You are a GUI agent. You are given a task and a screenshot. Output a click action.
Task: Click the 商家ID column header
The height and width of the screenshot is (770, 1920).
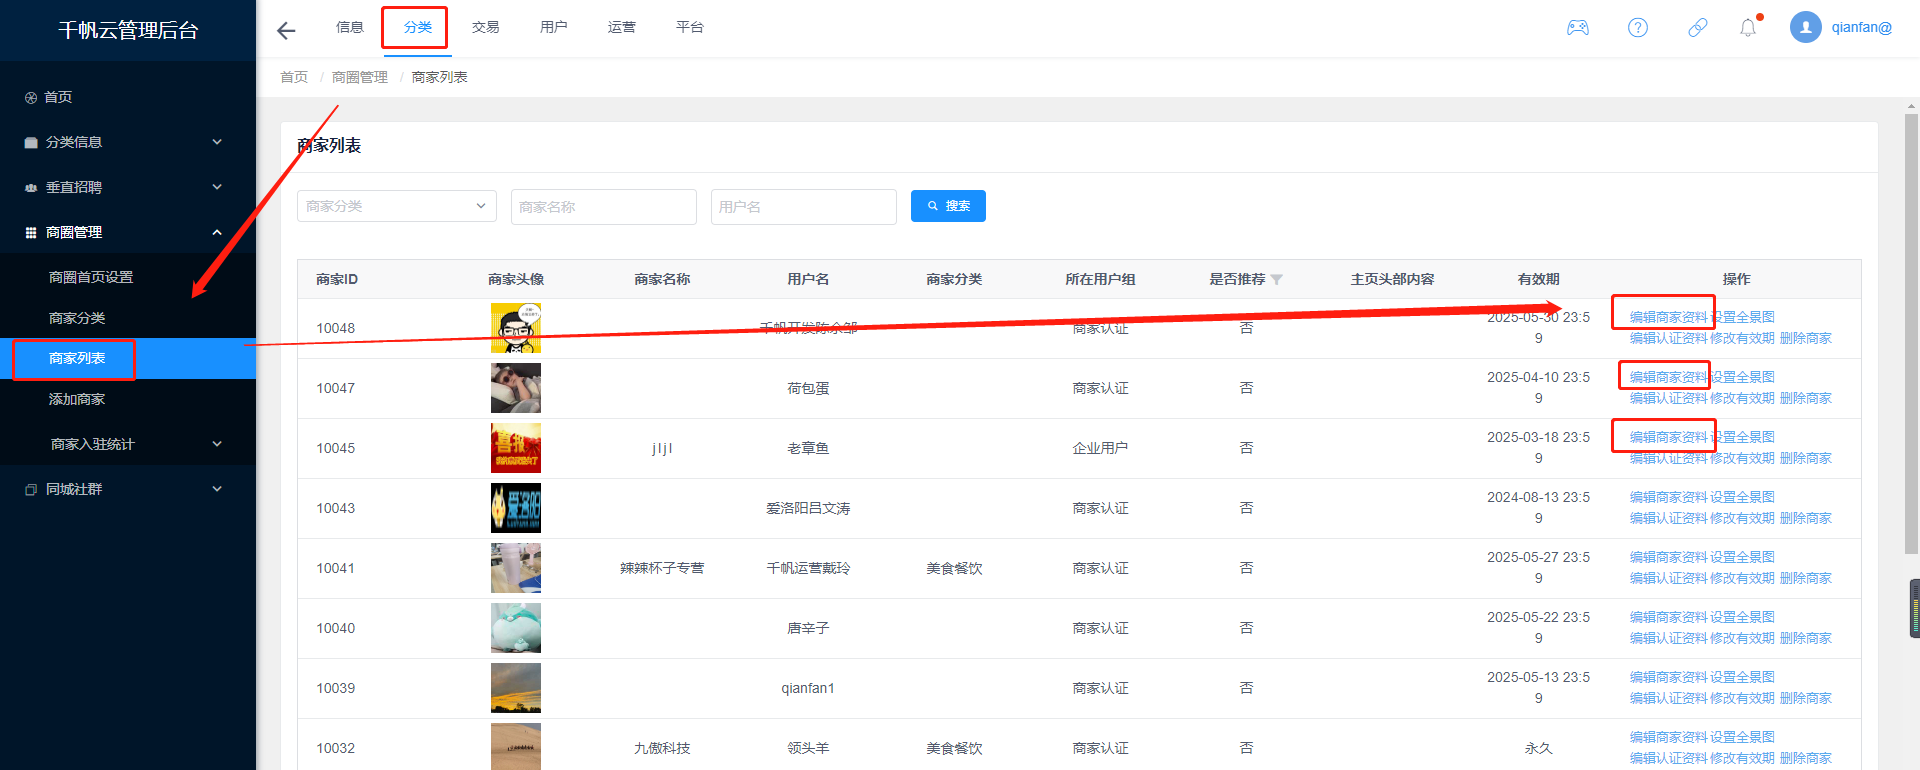point(337,279)
